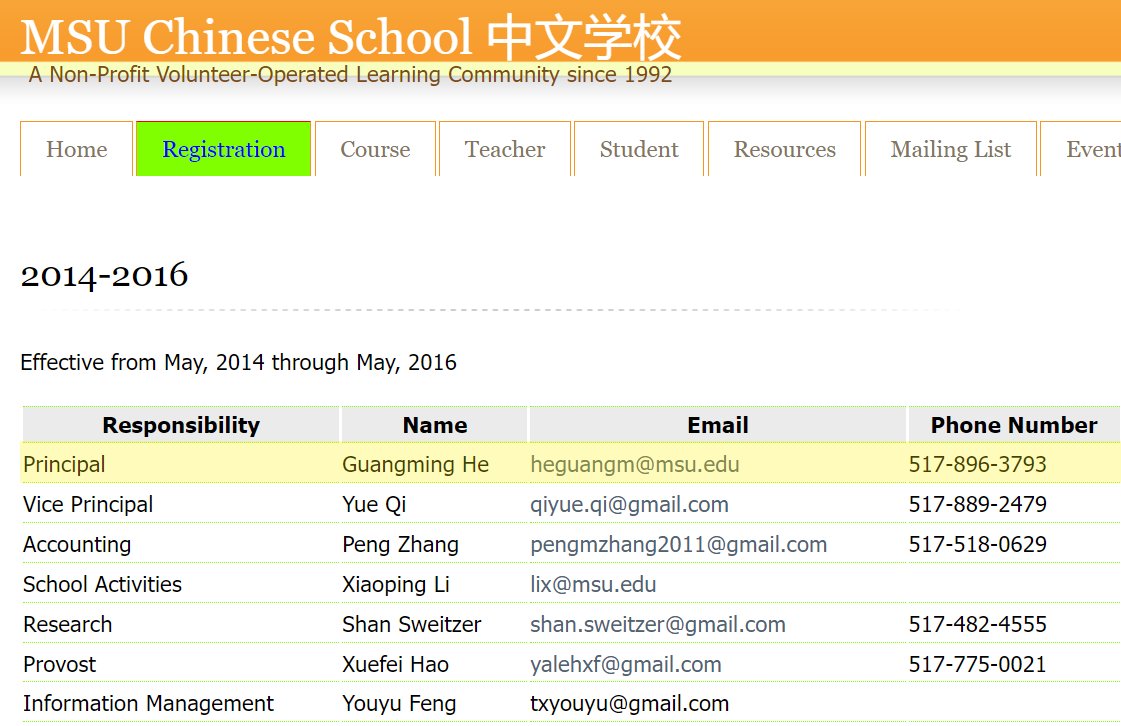Email principal at heguangm@msu.edu
The height and width of the screenshot is (726, 1121).
635,465
